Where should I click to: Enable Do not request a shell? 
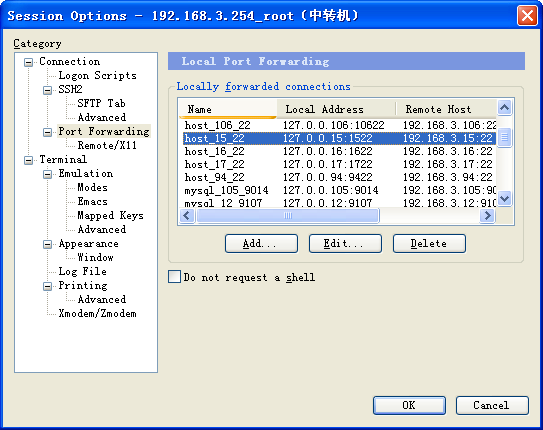point(174,277)
